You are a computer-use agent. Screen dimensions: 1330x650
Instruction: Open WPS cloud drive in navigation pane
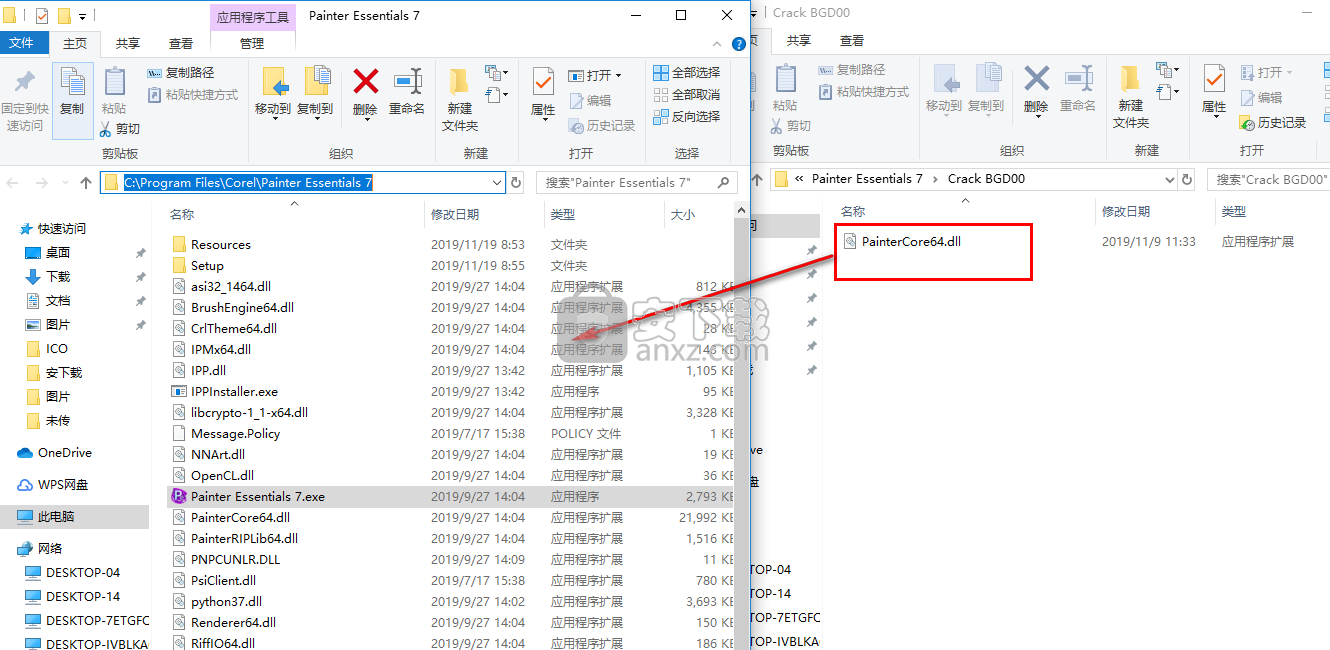tap(63, 485)
